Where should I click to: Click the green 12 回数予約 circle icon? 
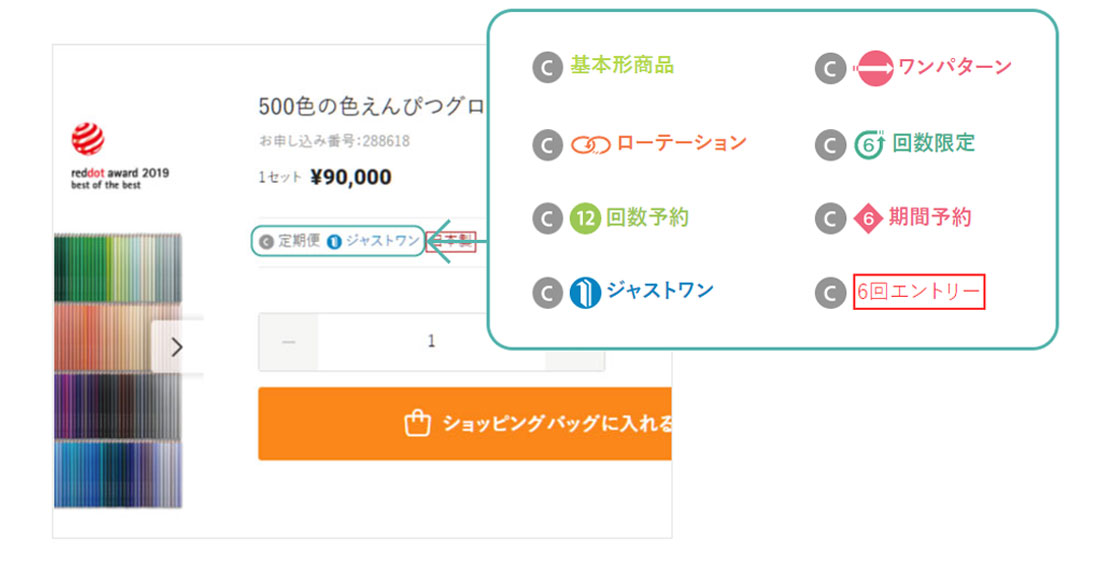[x=584, y=218]
